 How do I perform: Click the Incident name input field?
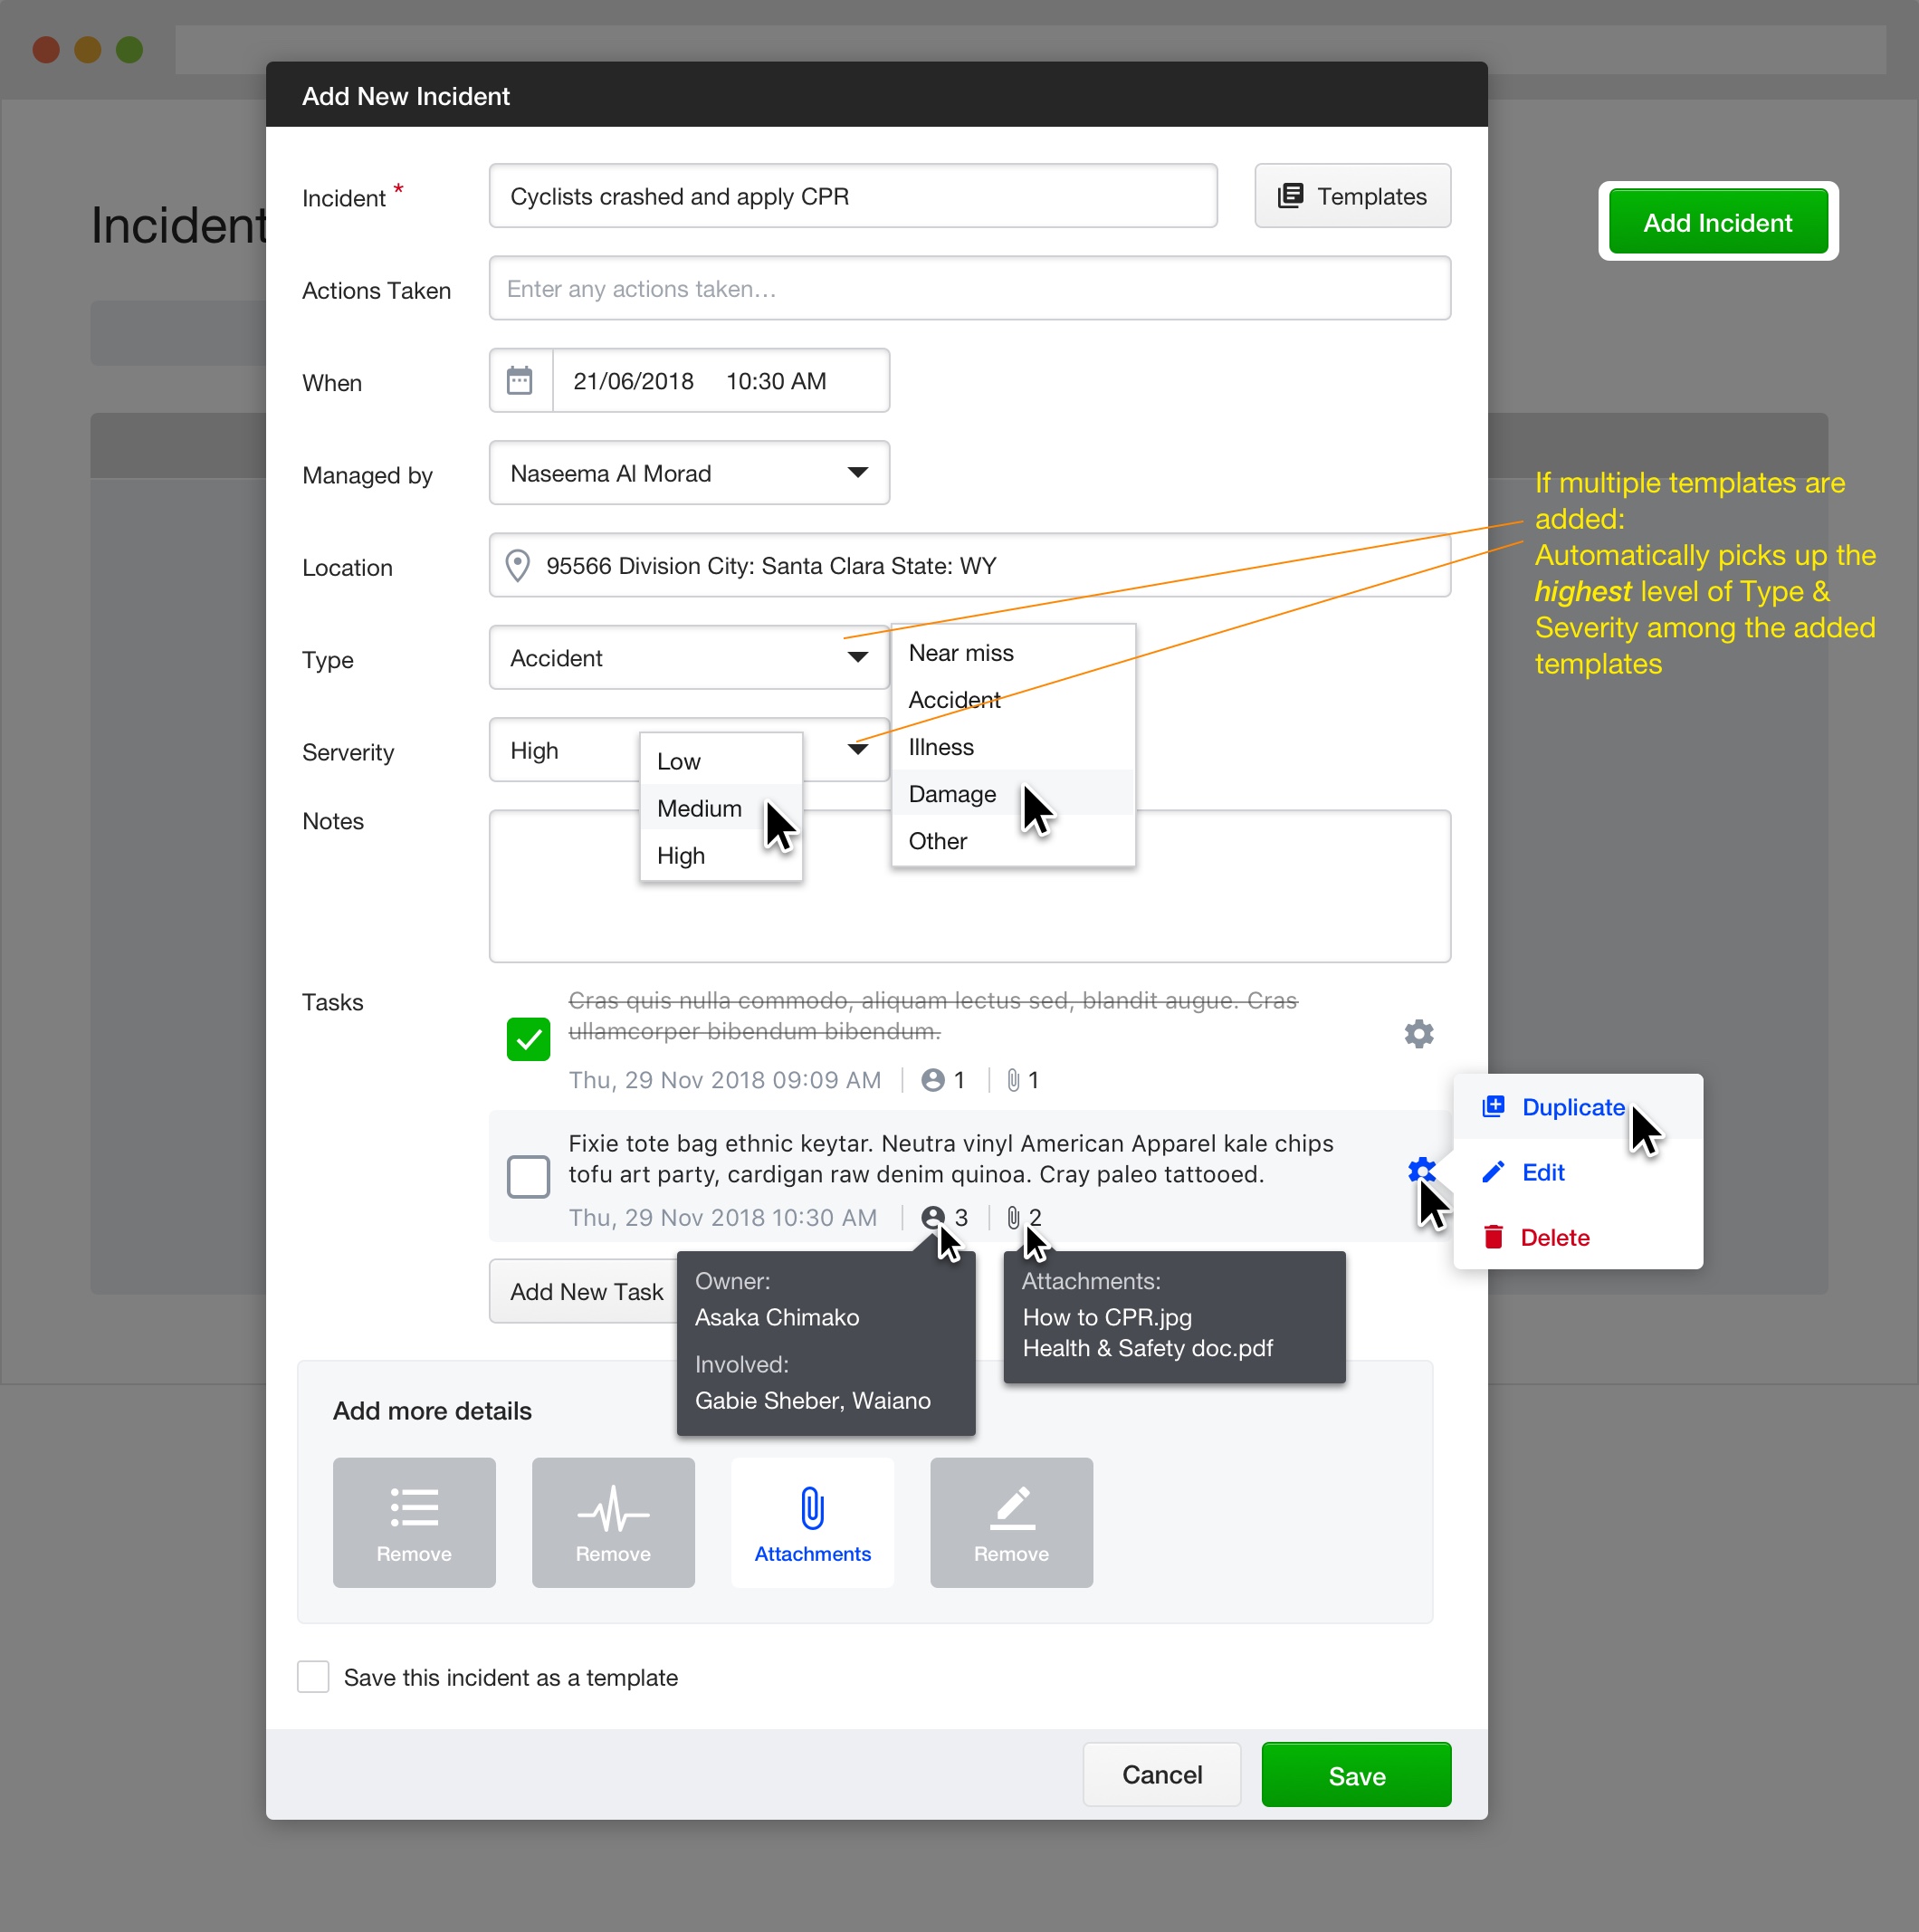pyautogui.click(x=853, y=196)
